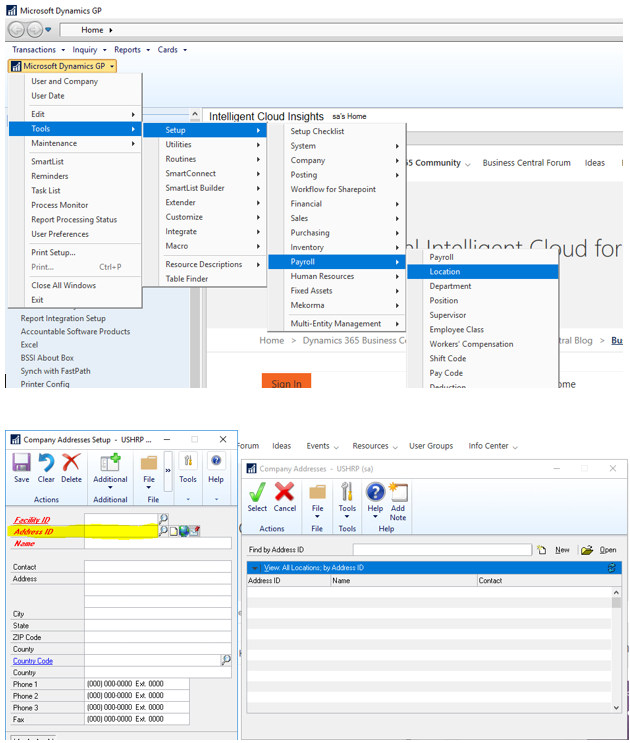Click the Tools icon in Company Addresses Setup
Viewport: 630px width, 743px height.
[x=188, y=461]
